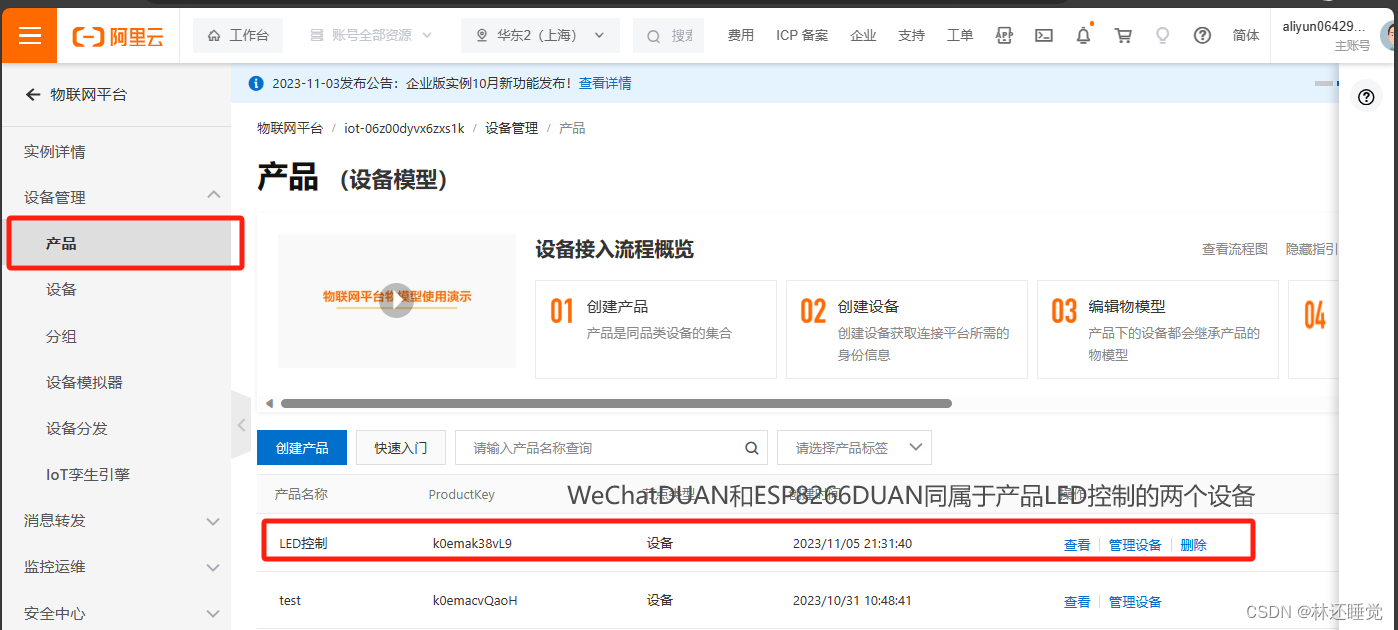
Task: Switch language via 简体
Action: pos(1246,35)
